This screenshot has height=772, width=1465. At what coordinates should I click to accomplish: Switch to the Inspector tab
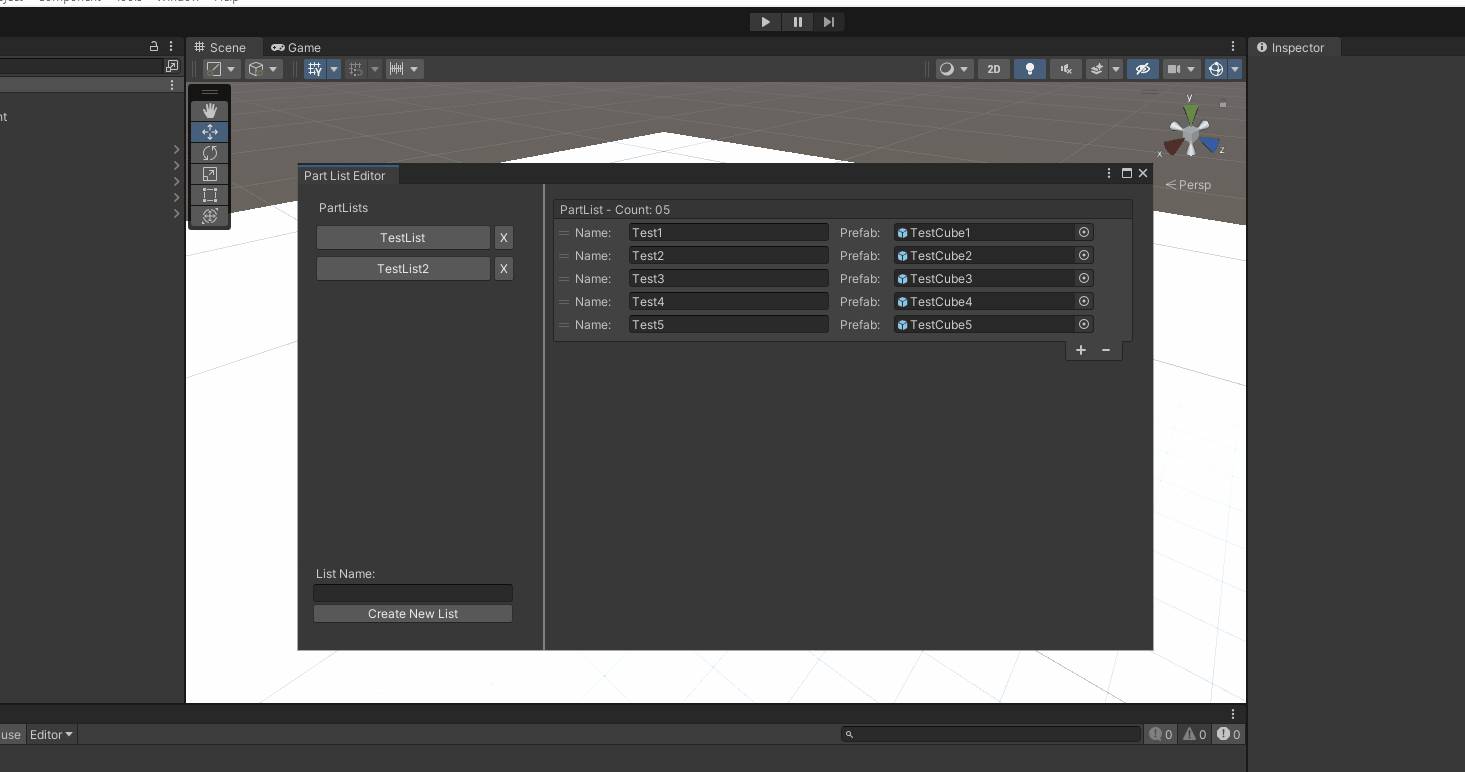(x=1295, y=47)
